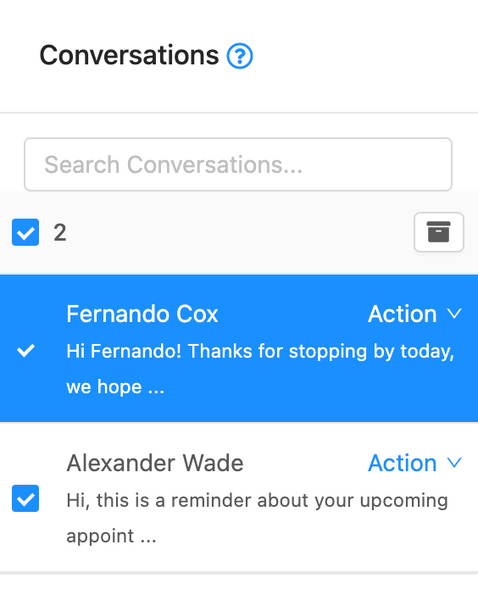This screenshot has width=478, height=600.
Task: Click the blue chevron beside Alexander Wade's Action
Action: (454, 463)
